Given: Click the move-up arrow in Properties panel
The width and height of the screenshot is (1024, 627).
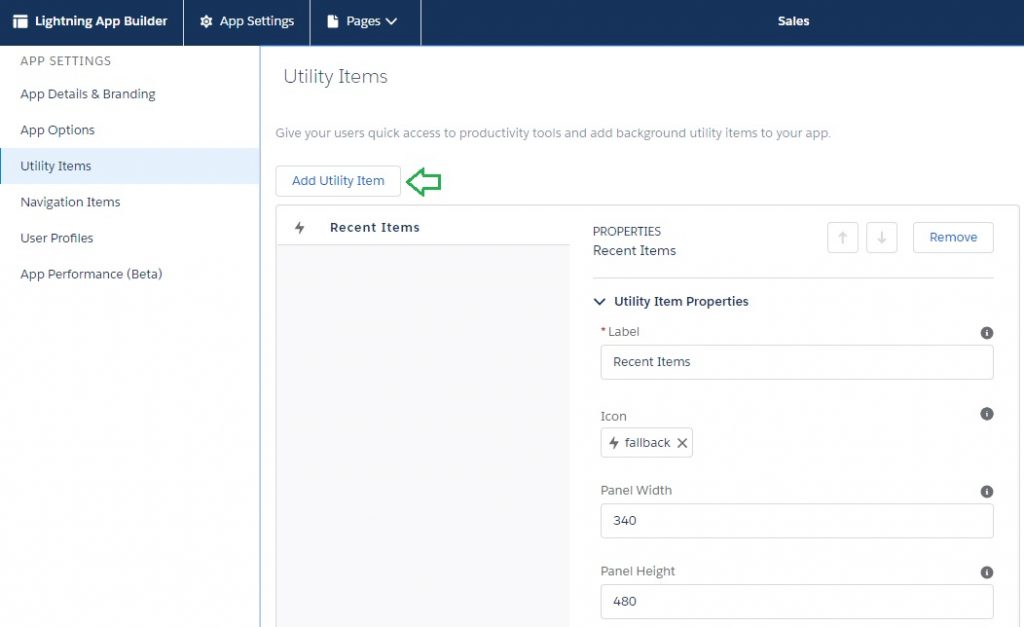Looking at the screenshot, I should [x=843, y=237].
